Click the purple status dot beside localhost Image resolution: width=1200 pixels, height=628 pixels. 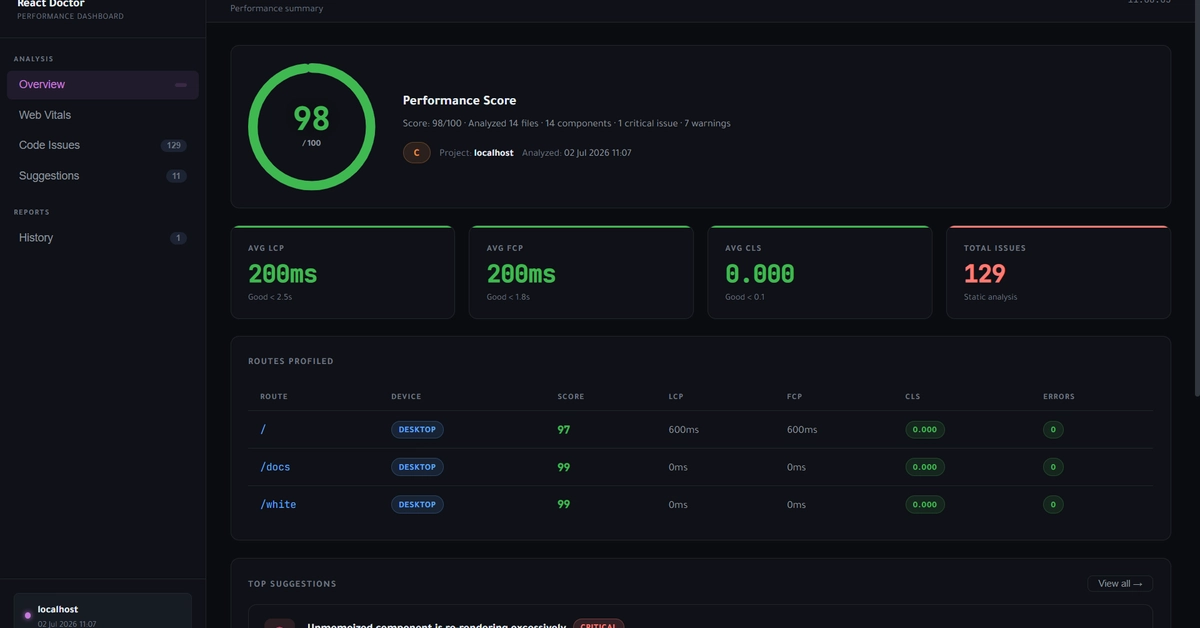[28, 615]
